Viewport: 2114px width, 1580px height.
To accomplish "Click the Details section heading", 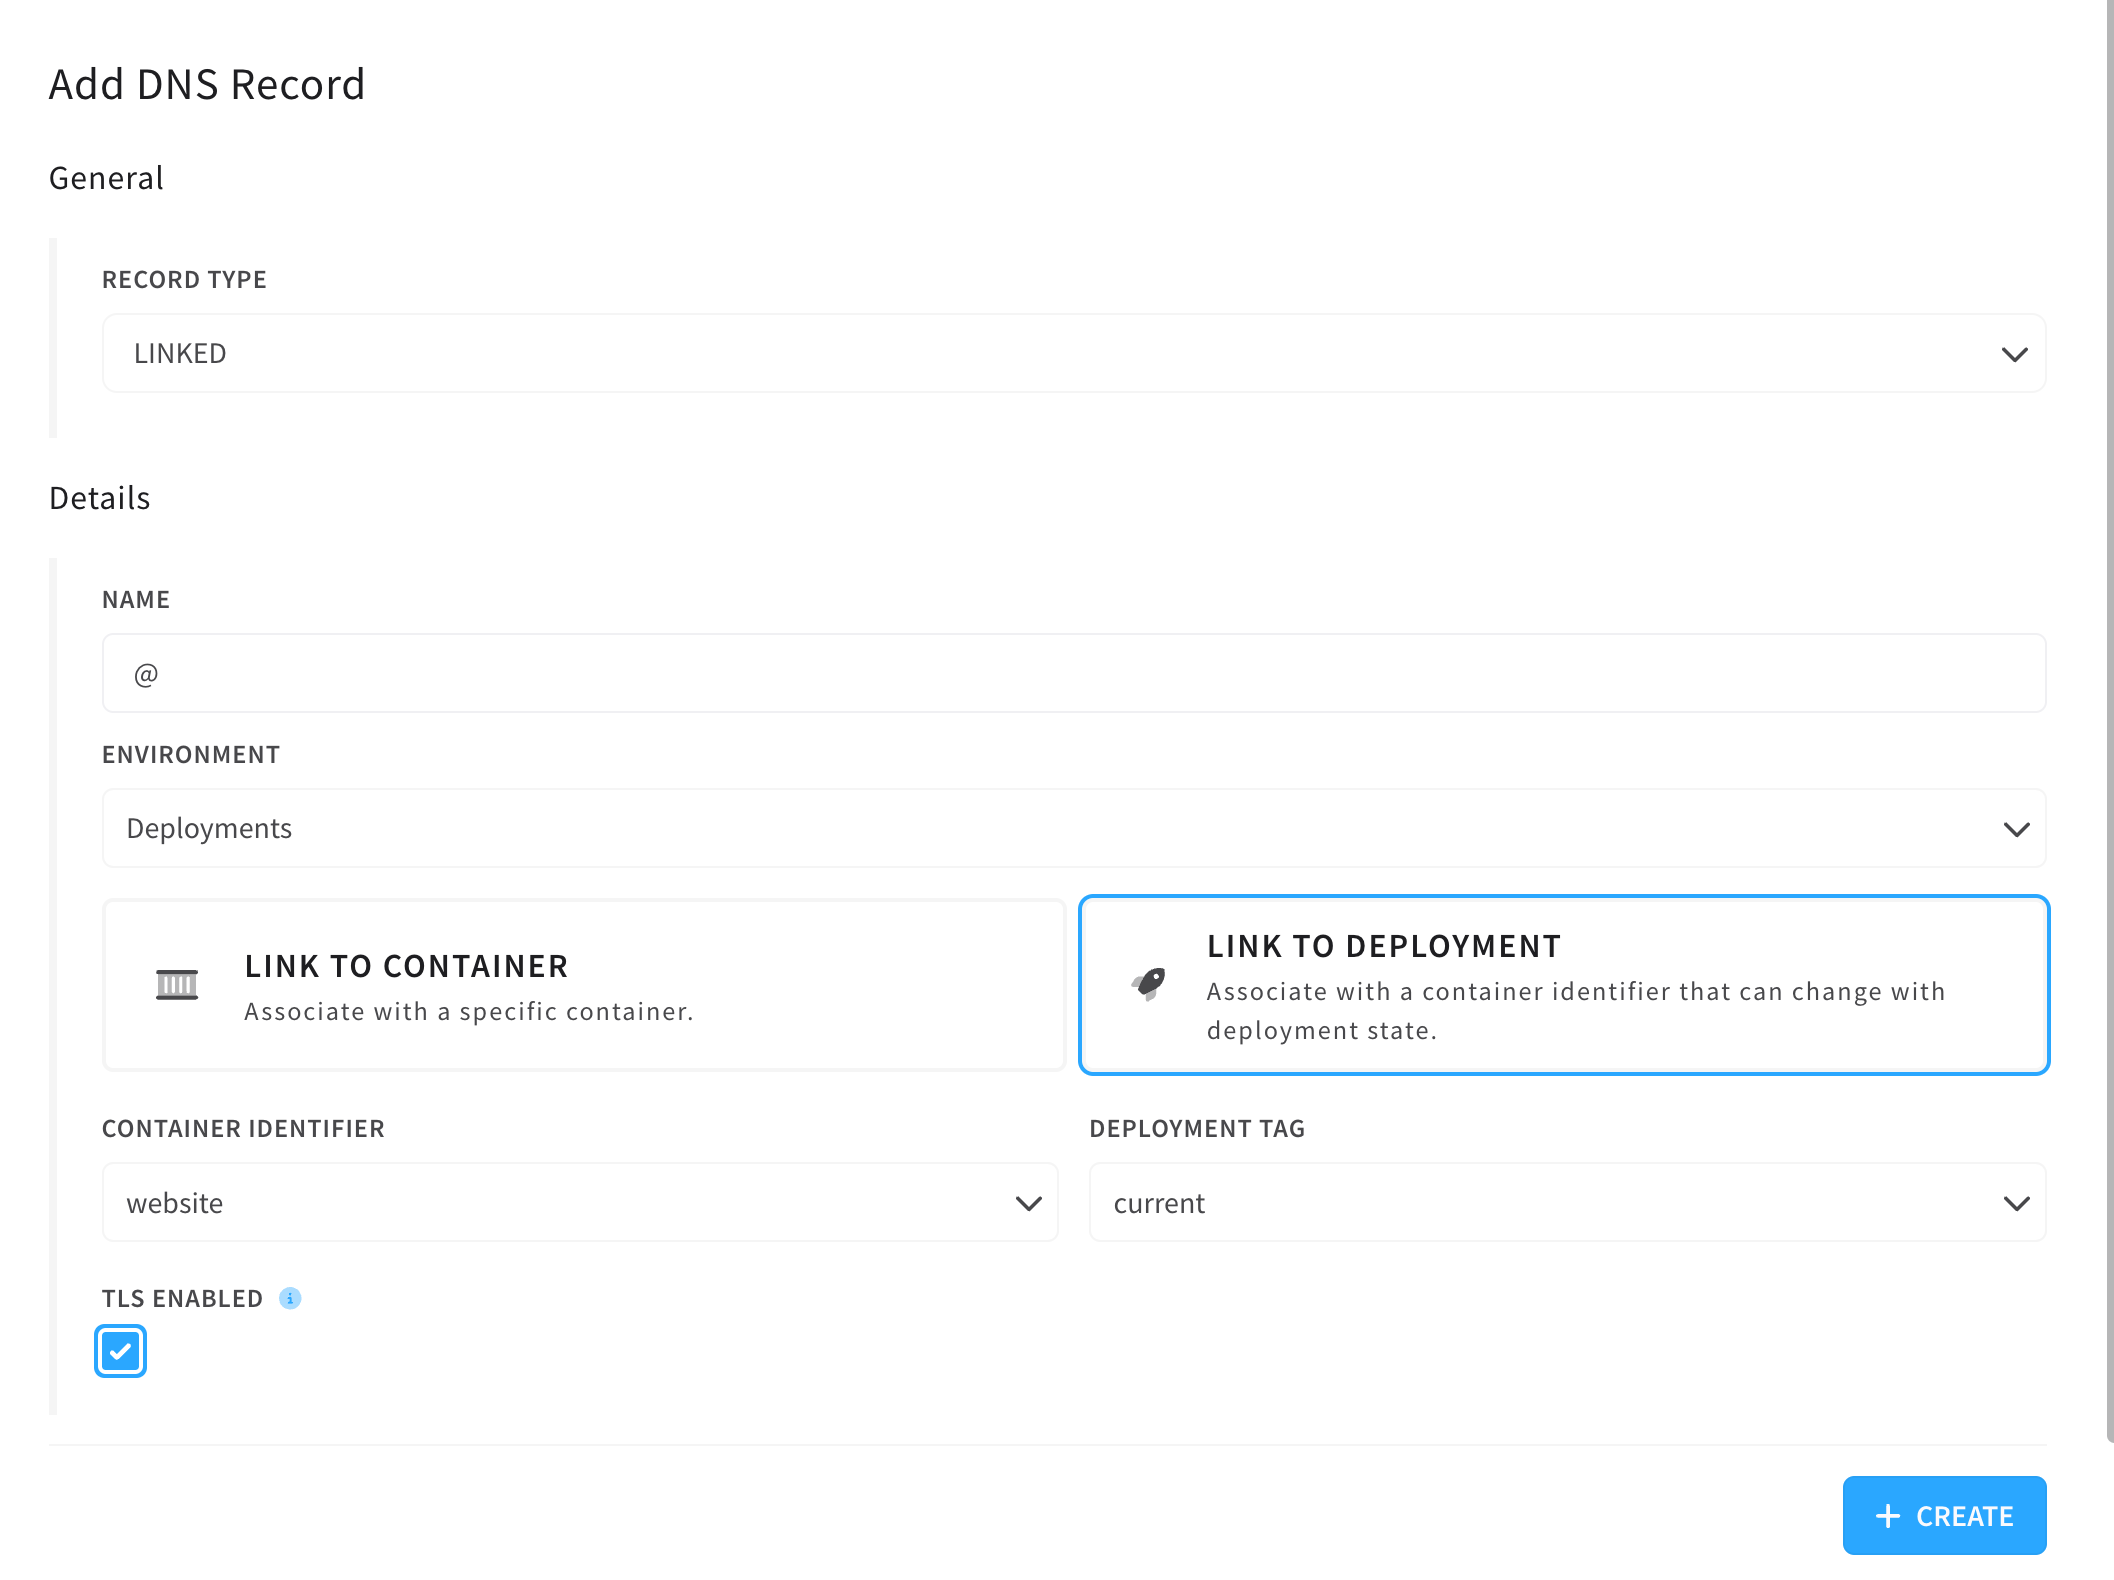I will click(99, 498).
